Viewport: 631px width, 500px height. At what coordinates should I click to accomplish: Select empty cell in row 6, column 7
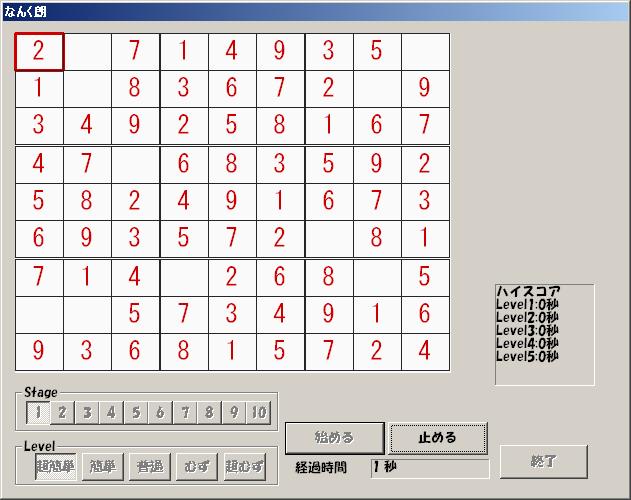(328, 238)
